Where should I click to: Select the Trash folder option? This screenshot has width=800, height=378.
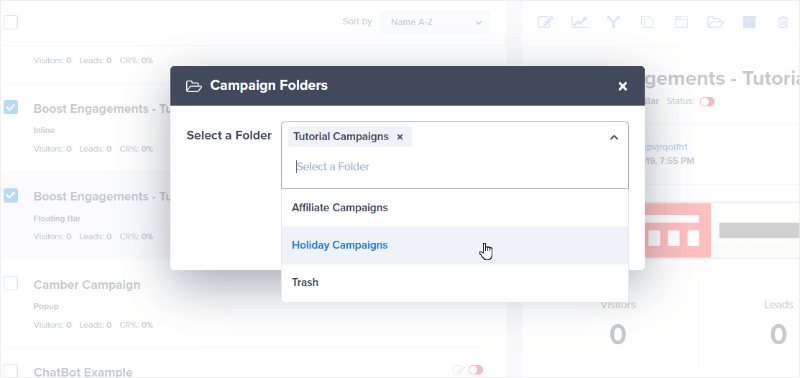click(x=455, y=282)
